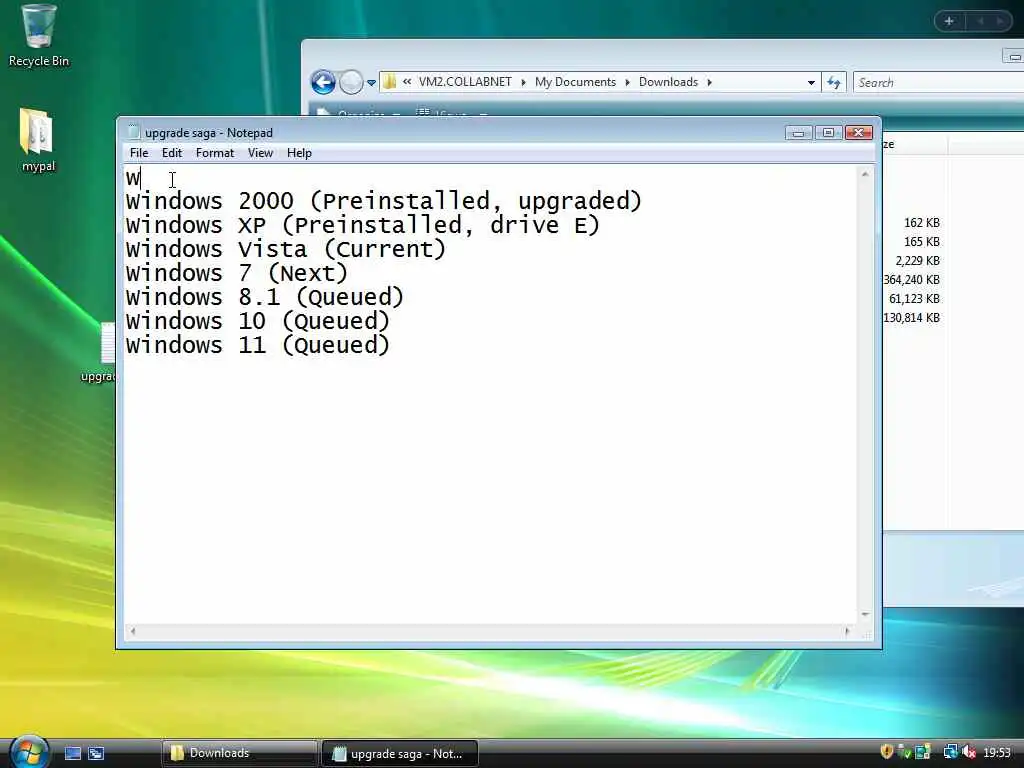Minimize the Notepad window

(x=798, y=133)
